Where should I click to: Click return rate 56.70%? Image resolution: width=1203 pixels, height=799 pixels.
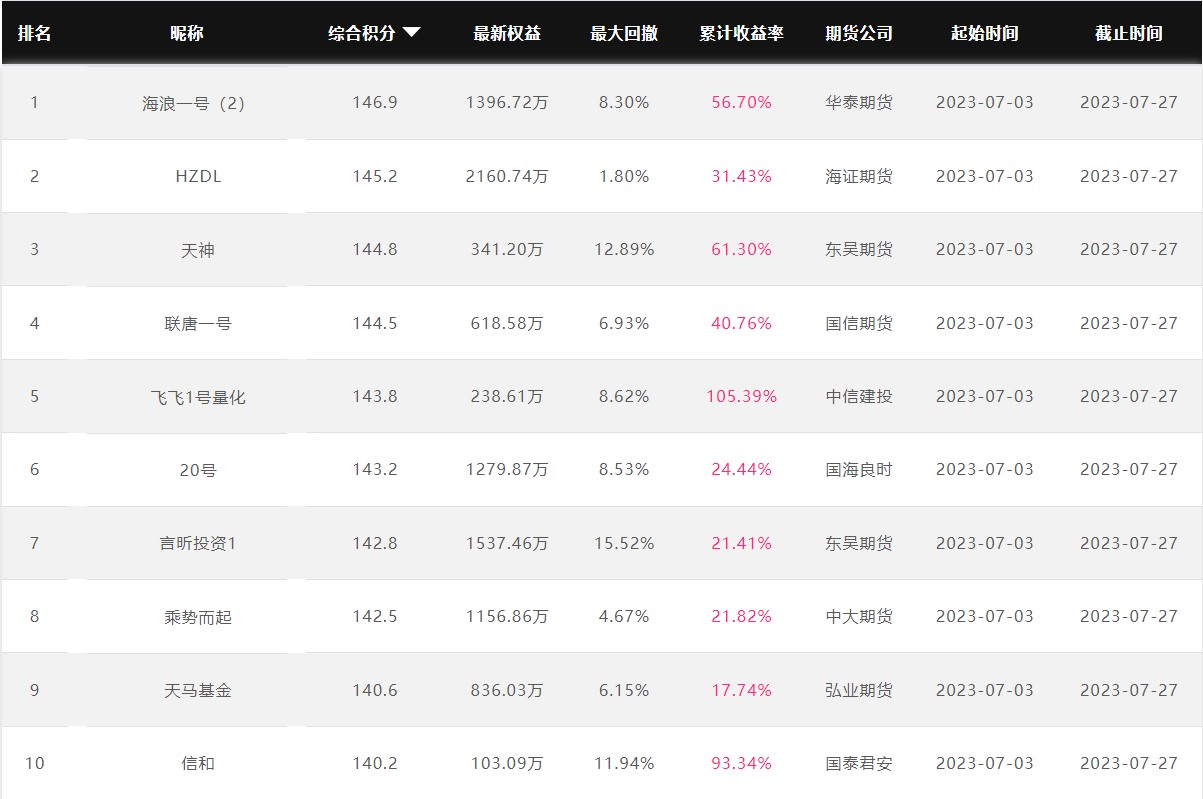coord(742,102)
